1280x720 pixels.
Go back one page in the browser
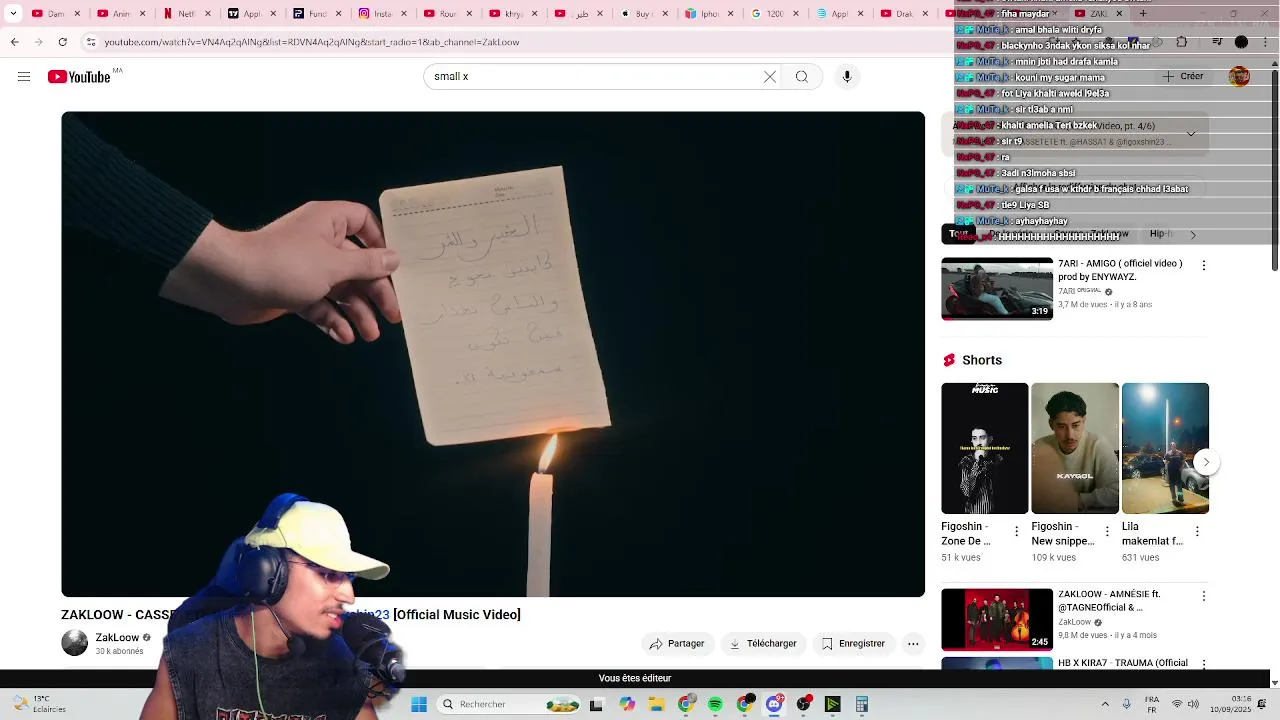coord(14,42)
